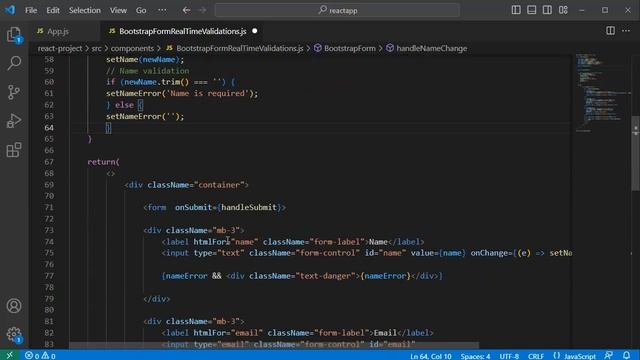Click className="container" text on line 69
Screen dimensions: 640x360
[196, 185]
